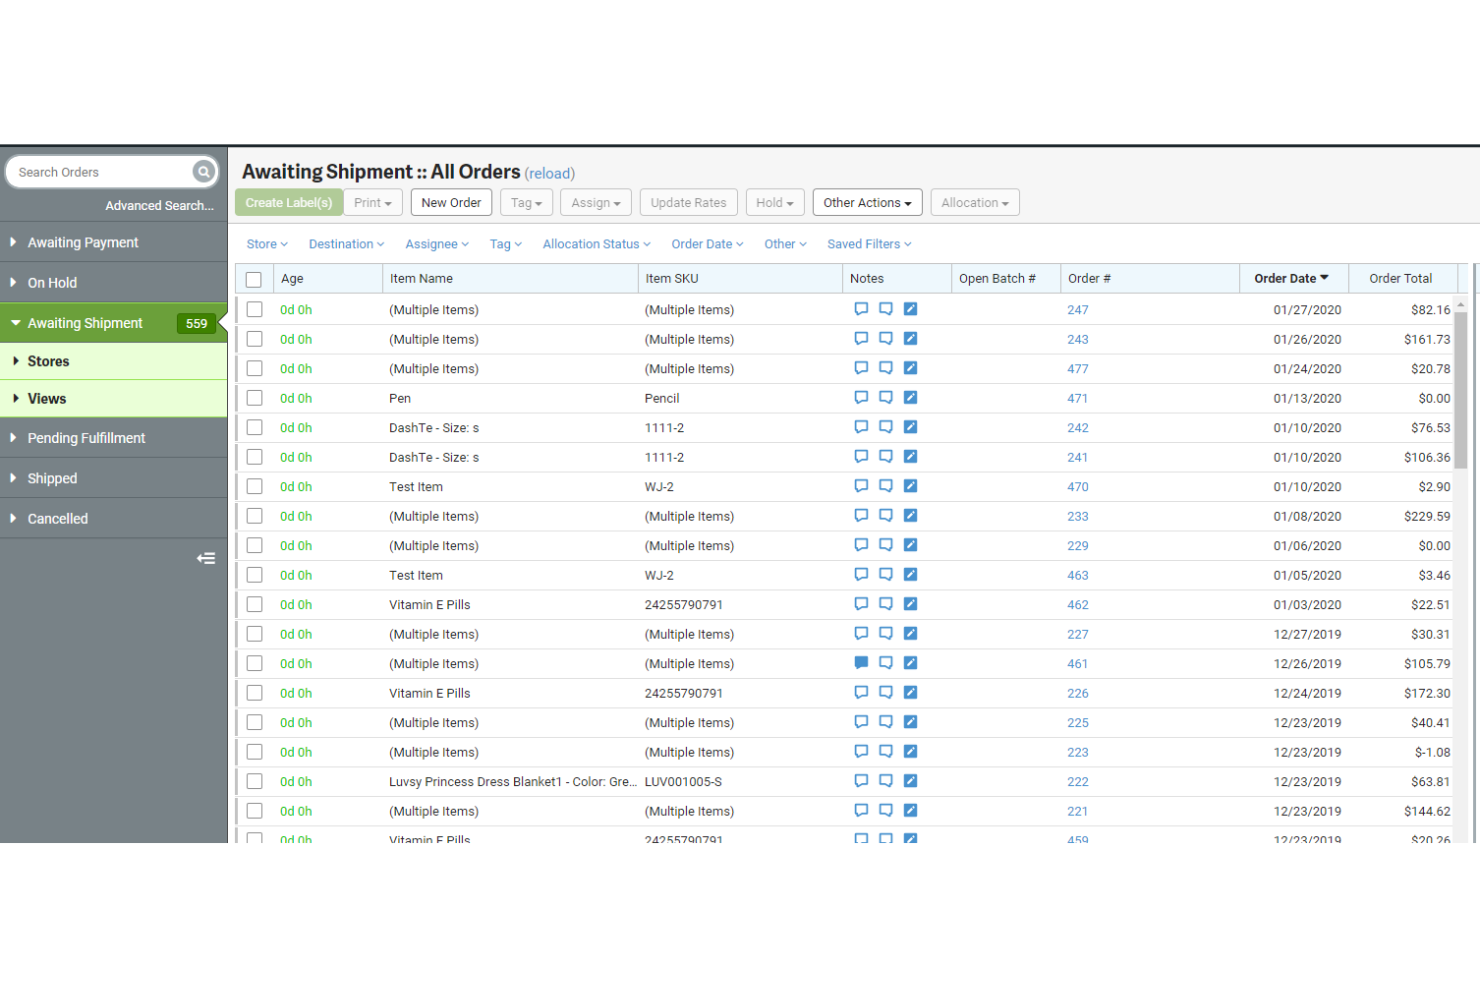This screenshot has width=1480, height=987.
Task: Expand the Stores section in sidebar
Action: click(x=114, y=361)
